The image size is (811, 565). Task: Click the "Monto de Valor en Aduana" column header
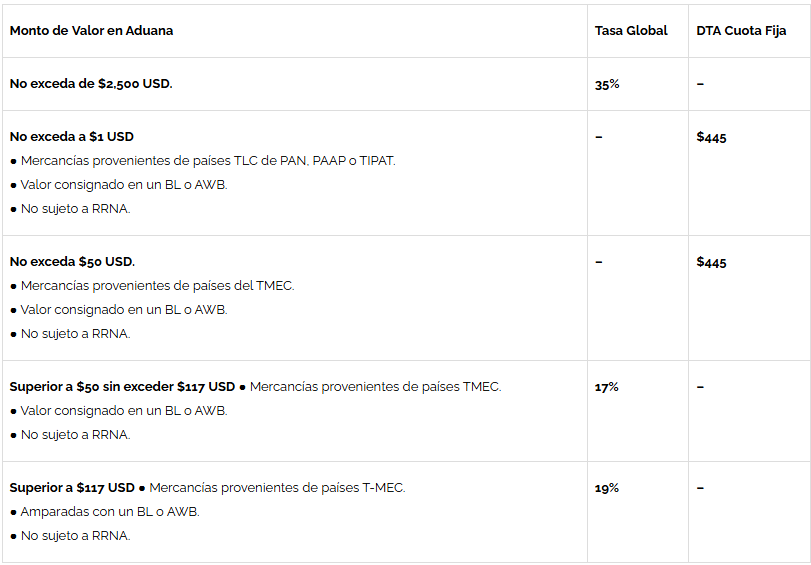(91, 31)
